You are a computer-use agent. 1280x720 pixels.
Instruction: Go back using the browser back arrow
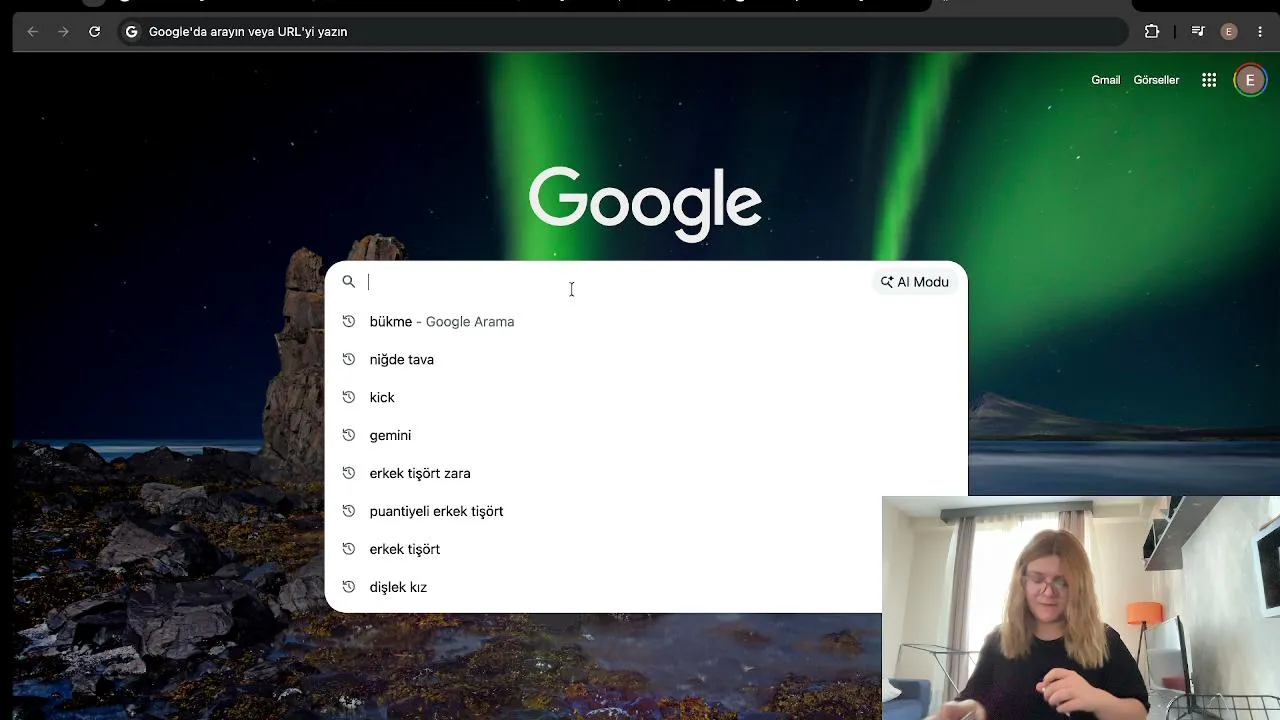[x=33, y=32]
